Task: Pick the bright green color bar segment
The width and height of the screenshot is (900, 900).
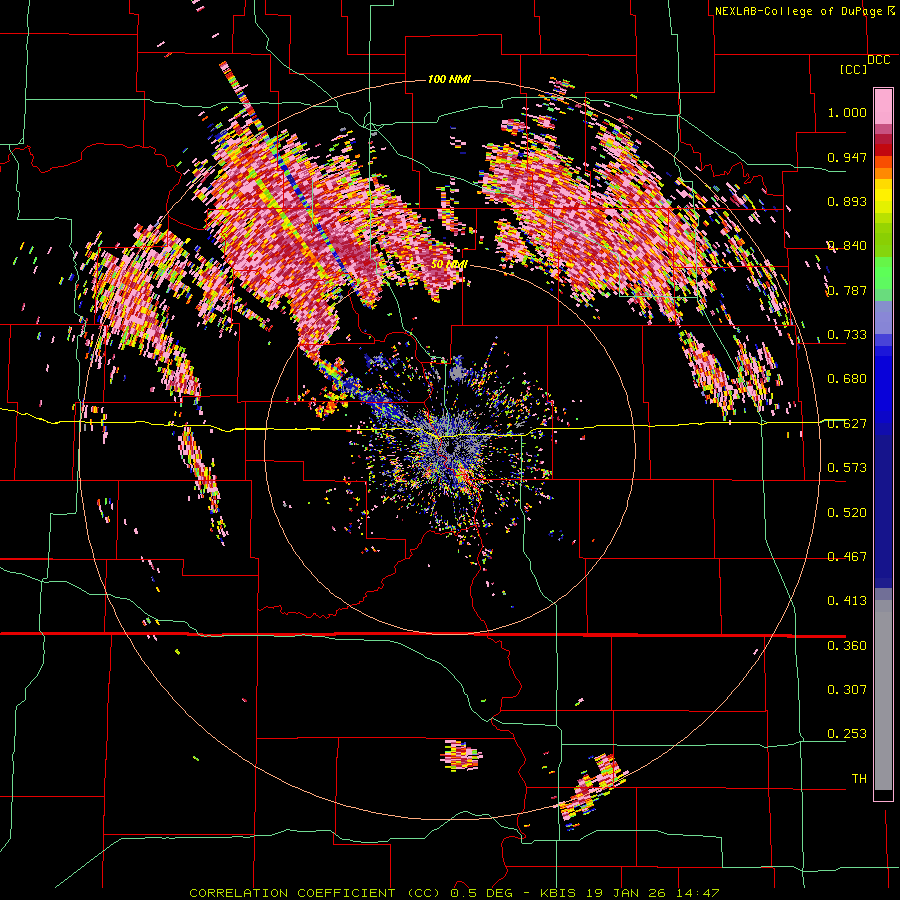Action: click(x=883, y=273)
